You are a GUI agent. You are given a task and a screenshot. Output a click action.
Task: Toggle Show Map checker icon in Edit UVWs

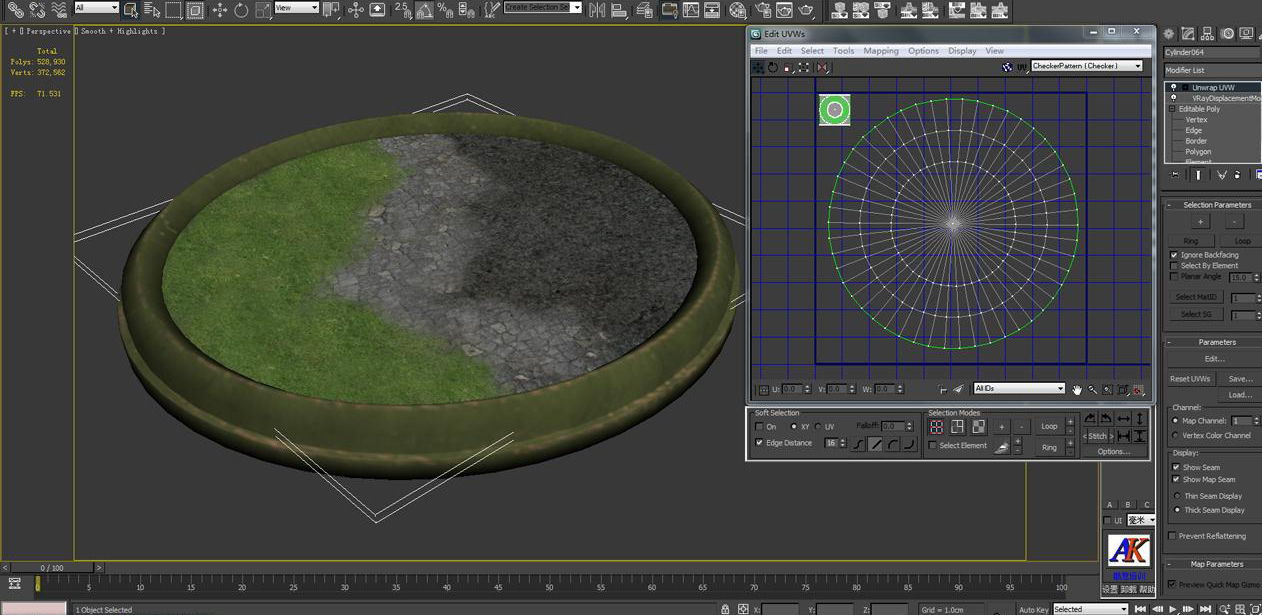pos(1007,67)
